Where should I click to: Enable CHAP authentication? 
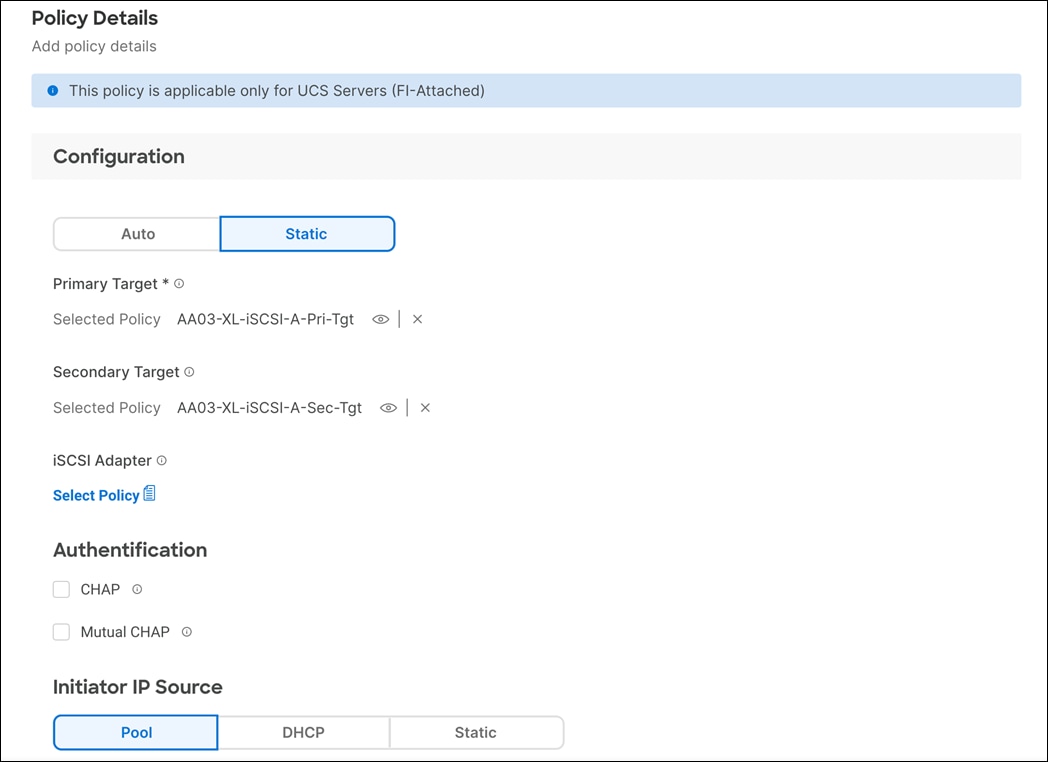coord(61,589)
